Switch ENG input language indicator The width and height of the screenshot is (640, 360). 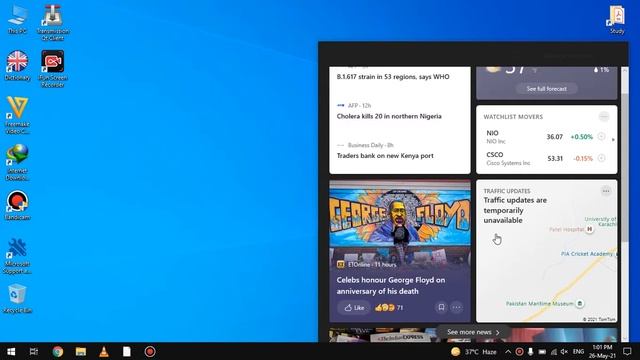578,352
